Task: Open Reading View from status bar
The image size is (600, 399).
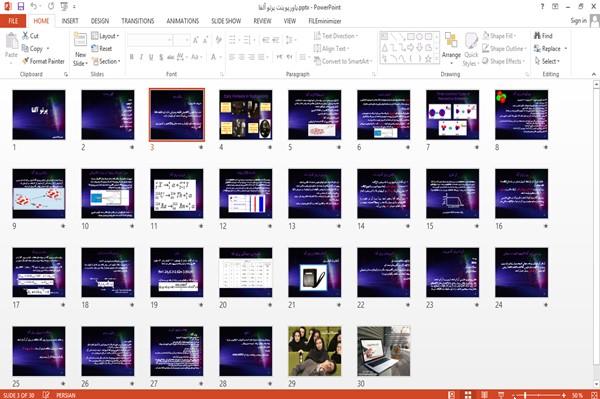Action: pos(484,395)
